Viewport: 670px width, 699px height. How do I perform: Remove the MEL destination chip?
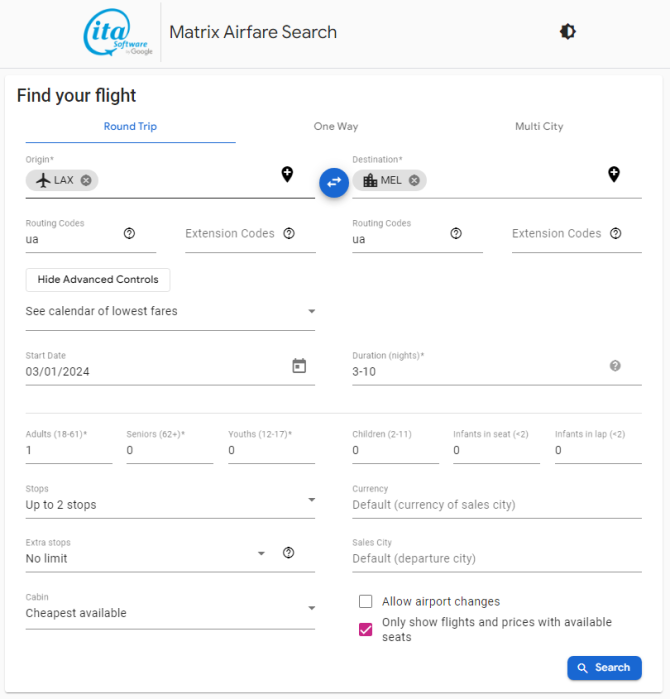[x=414, y=180]
